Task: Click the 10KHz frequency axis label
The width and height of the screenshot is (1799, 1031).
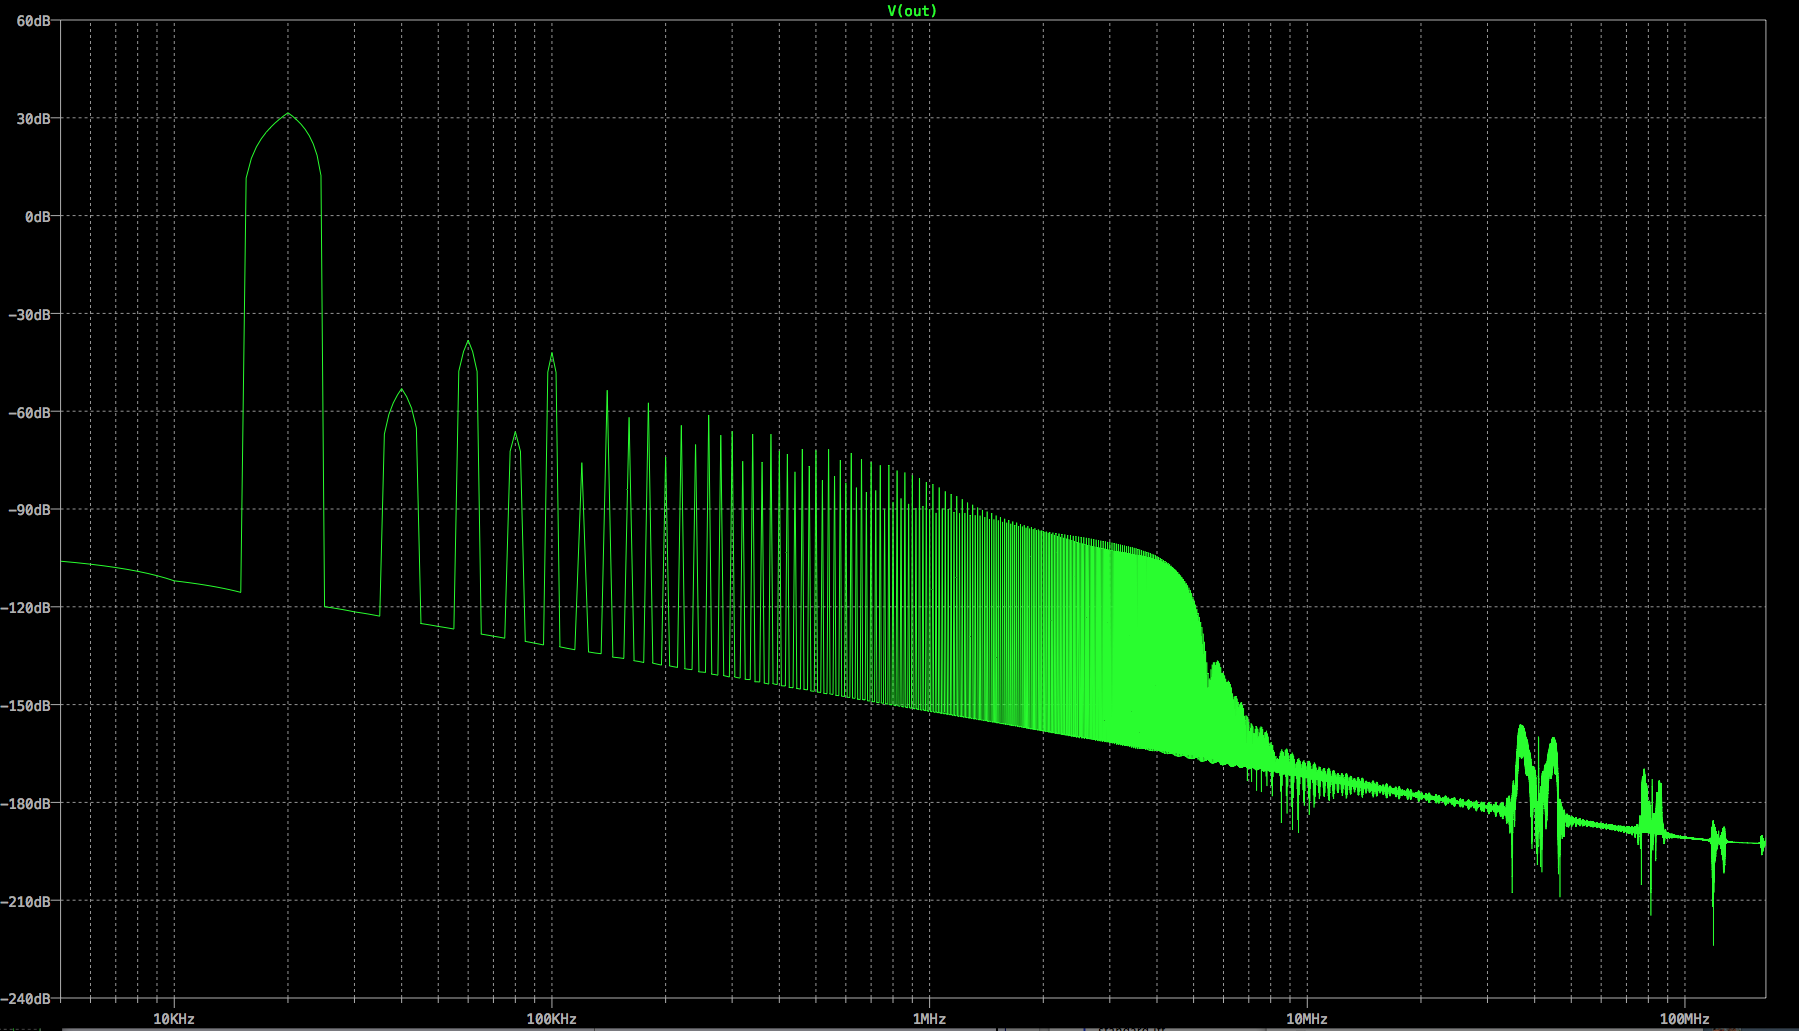Action: coord(174,1019)
